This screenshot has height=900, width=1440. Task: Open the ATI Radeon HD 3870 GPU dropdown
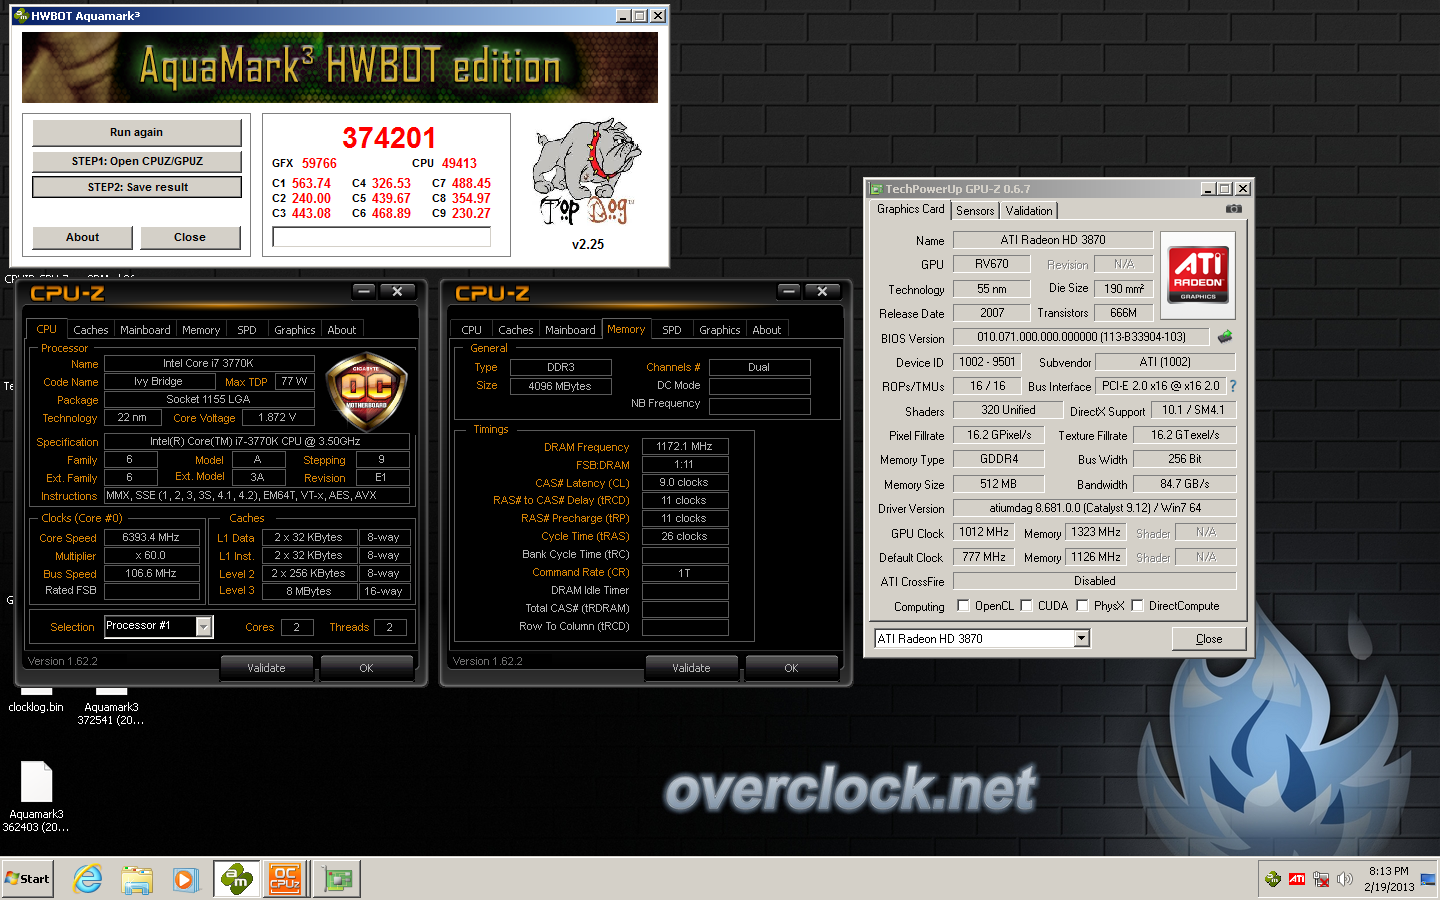click(1081, 638)
